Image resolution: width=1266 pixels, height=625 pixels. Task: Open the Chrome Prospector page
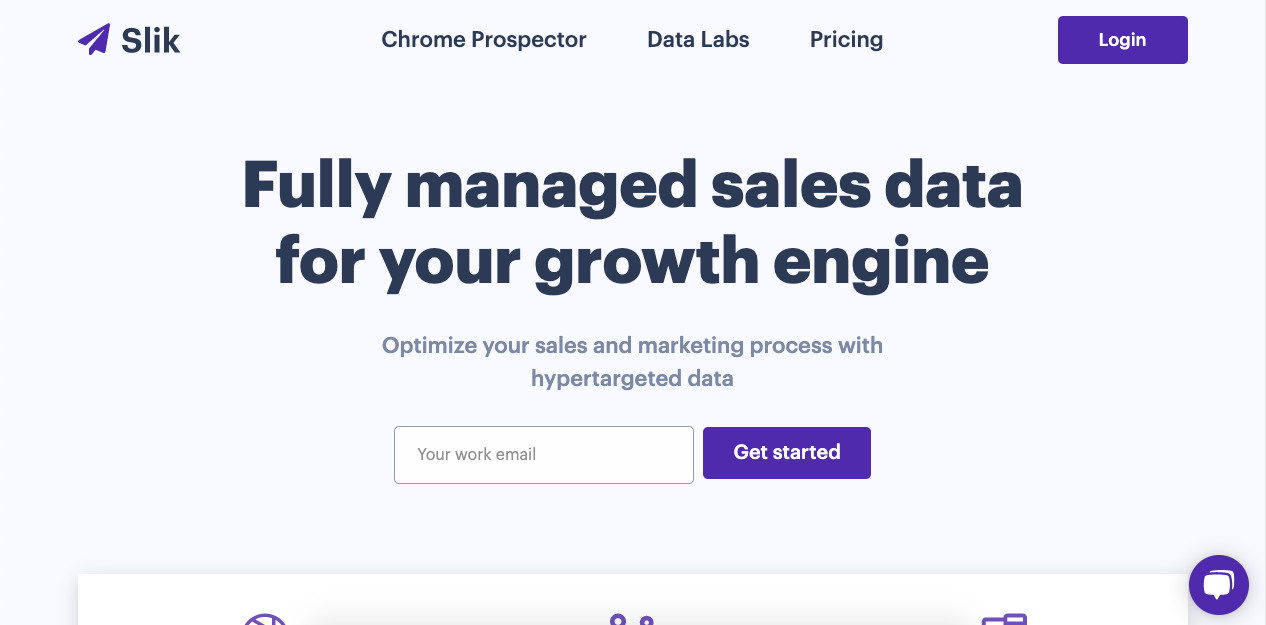point(484,40)
